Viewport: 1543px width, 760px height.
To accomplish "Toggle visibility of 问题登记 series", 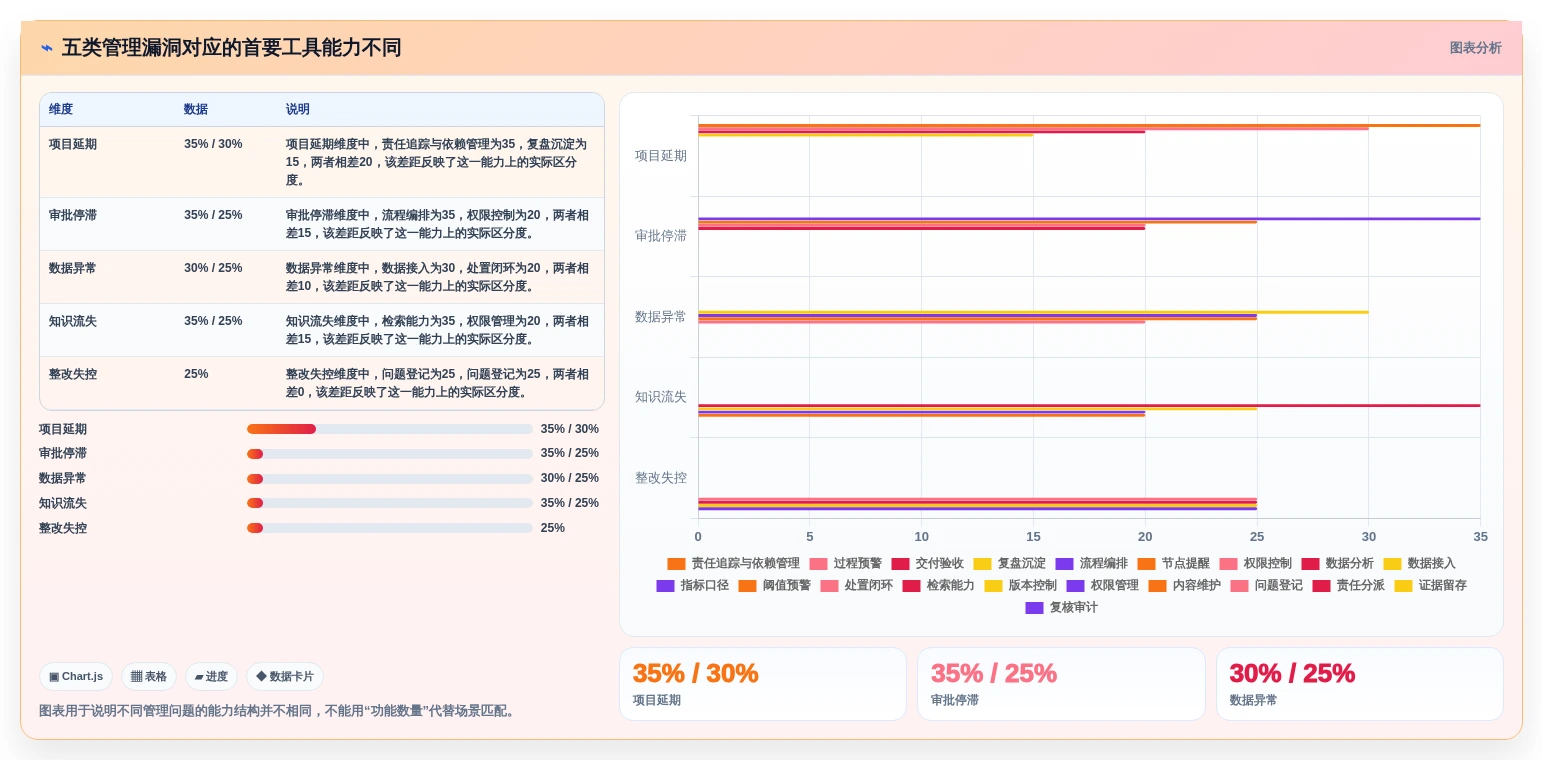I will (x=1266, y=586).
